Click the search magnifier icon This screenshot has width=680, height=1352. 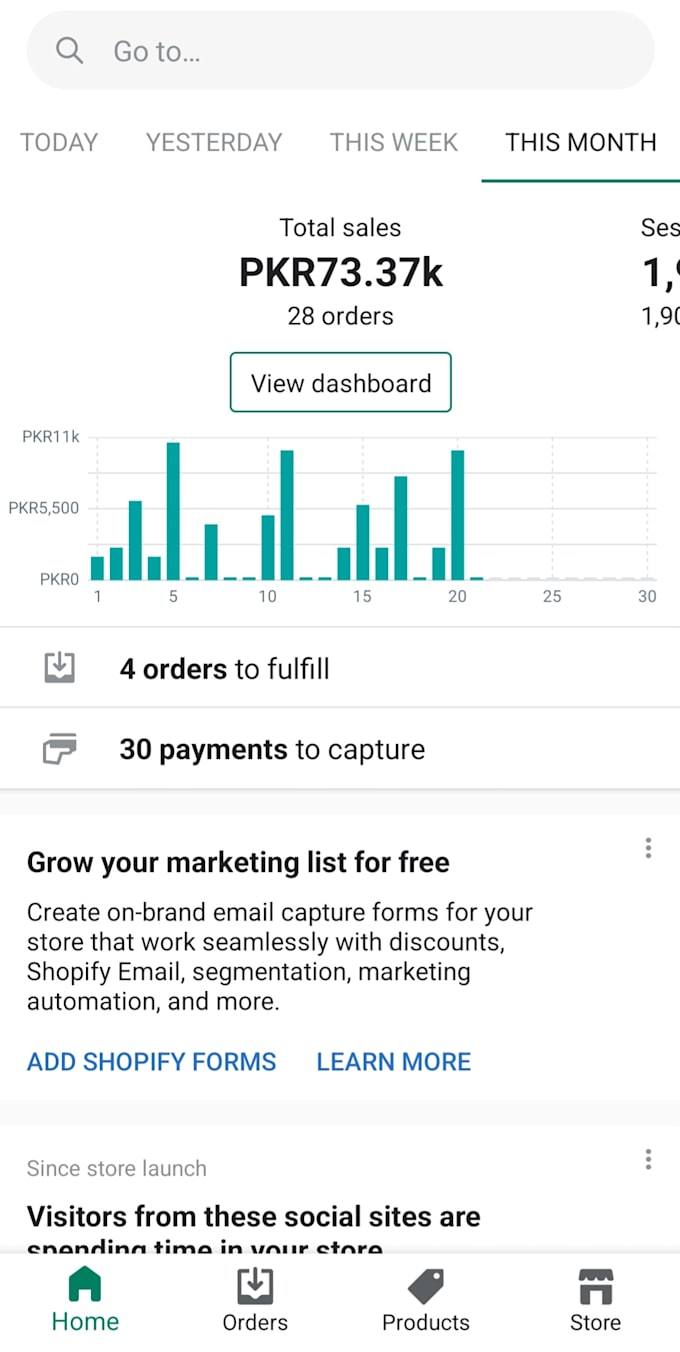click(68, 50)
